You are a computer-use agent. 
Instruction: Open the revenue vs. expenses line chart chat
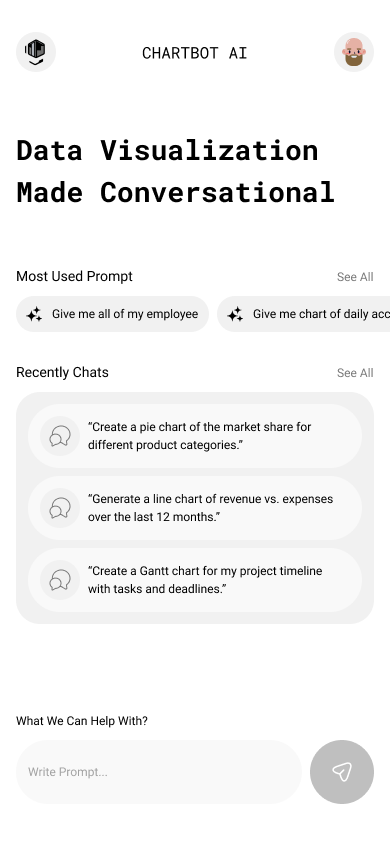point(195,508)
